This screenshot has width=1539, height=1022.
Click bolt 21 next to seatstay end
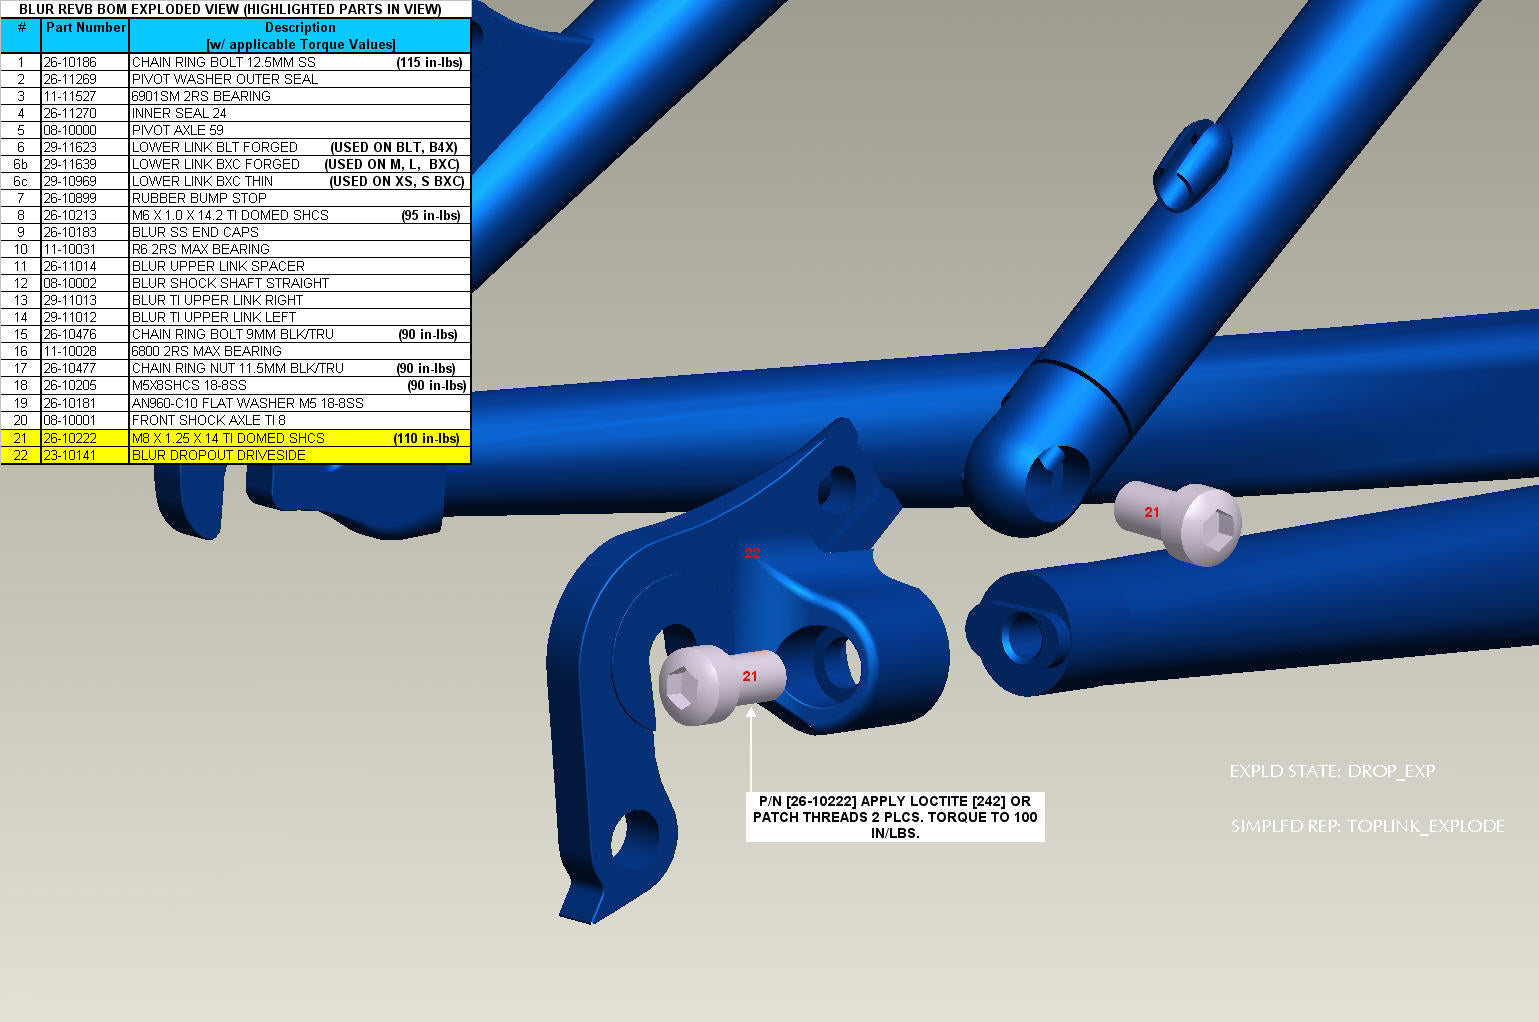tap(1180, 520)
